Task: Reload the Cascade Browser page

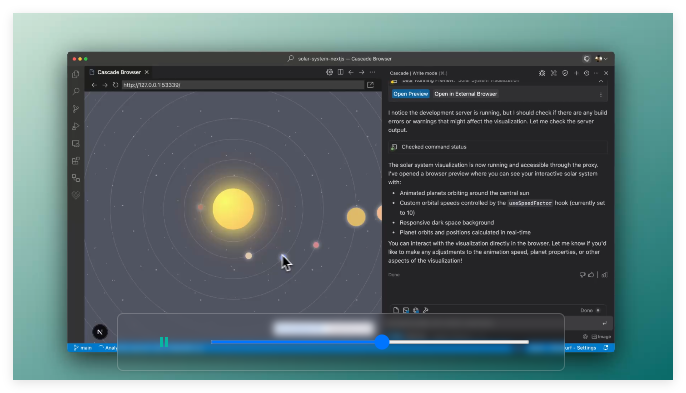Action: point(116,85)
